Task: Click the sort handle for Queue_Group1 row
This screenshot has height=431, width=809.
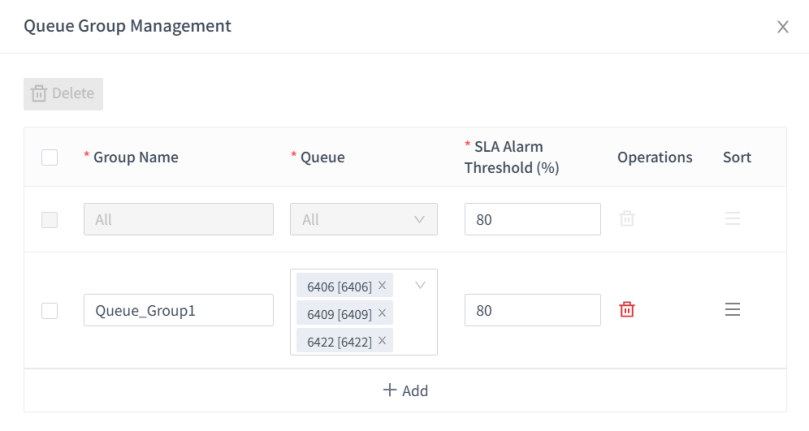Action: [732, 310]
